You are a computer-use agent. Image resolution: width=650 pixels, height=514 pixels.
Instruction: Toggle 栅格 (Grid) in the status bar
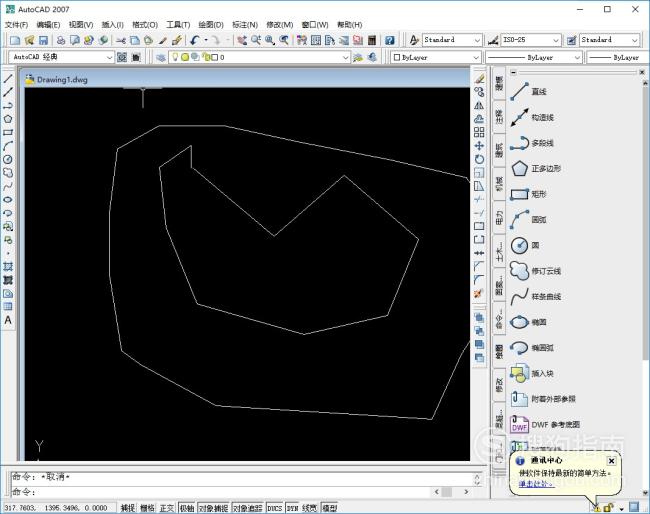tap(147, 508)
